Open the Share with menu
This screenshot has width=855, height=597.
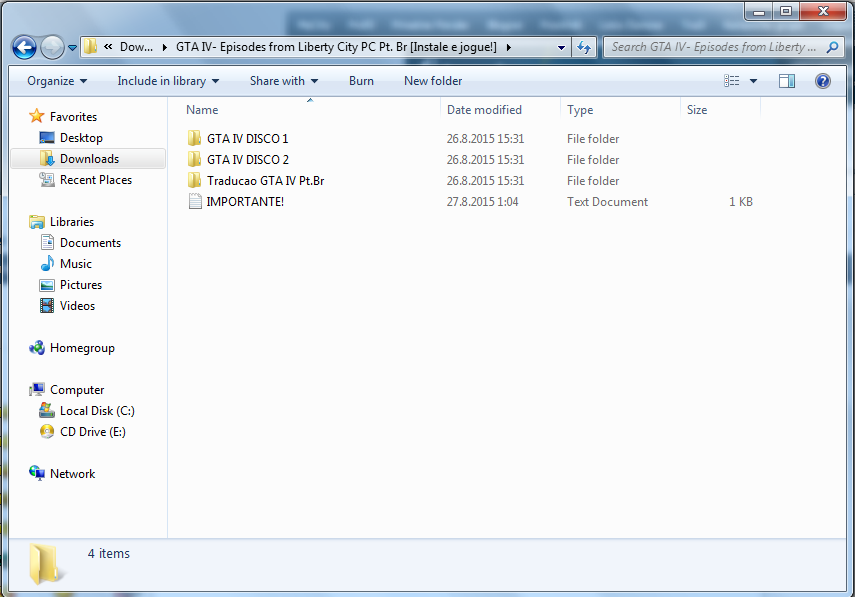[x=284, y=81]
